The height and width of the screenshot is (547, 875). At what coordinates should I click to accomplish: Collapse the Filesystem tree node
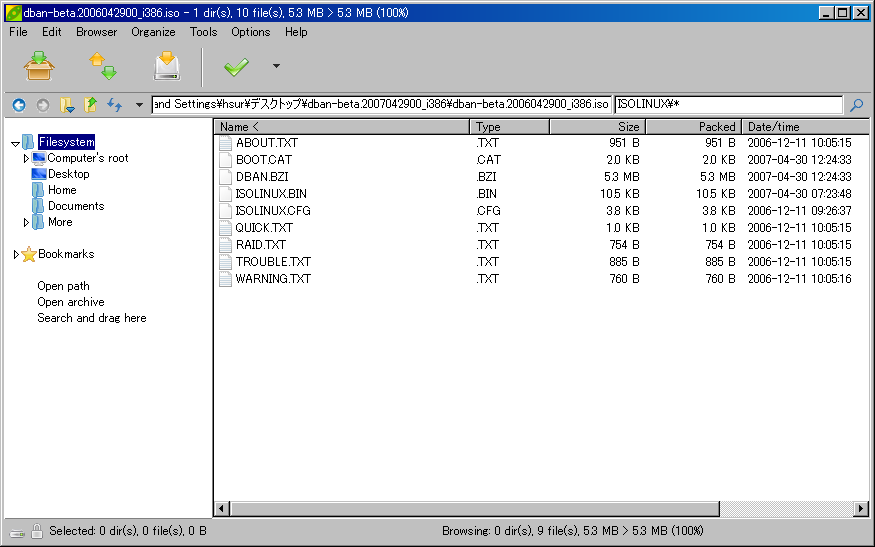(x=15, y=143)
